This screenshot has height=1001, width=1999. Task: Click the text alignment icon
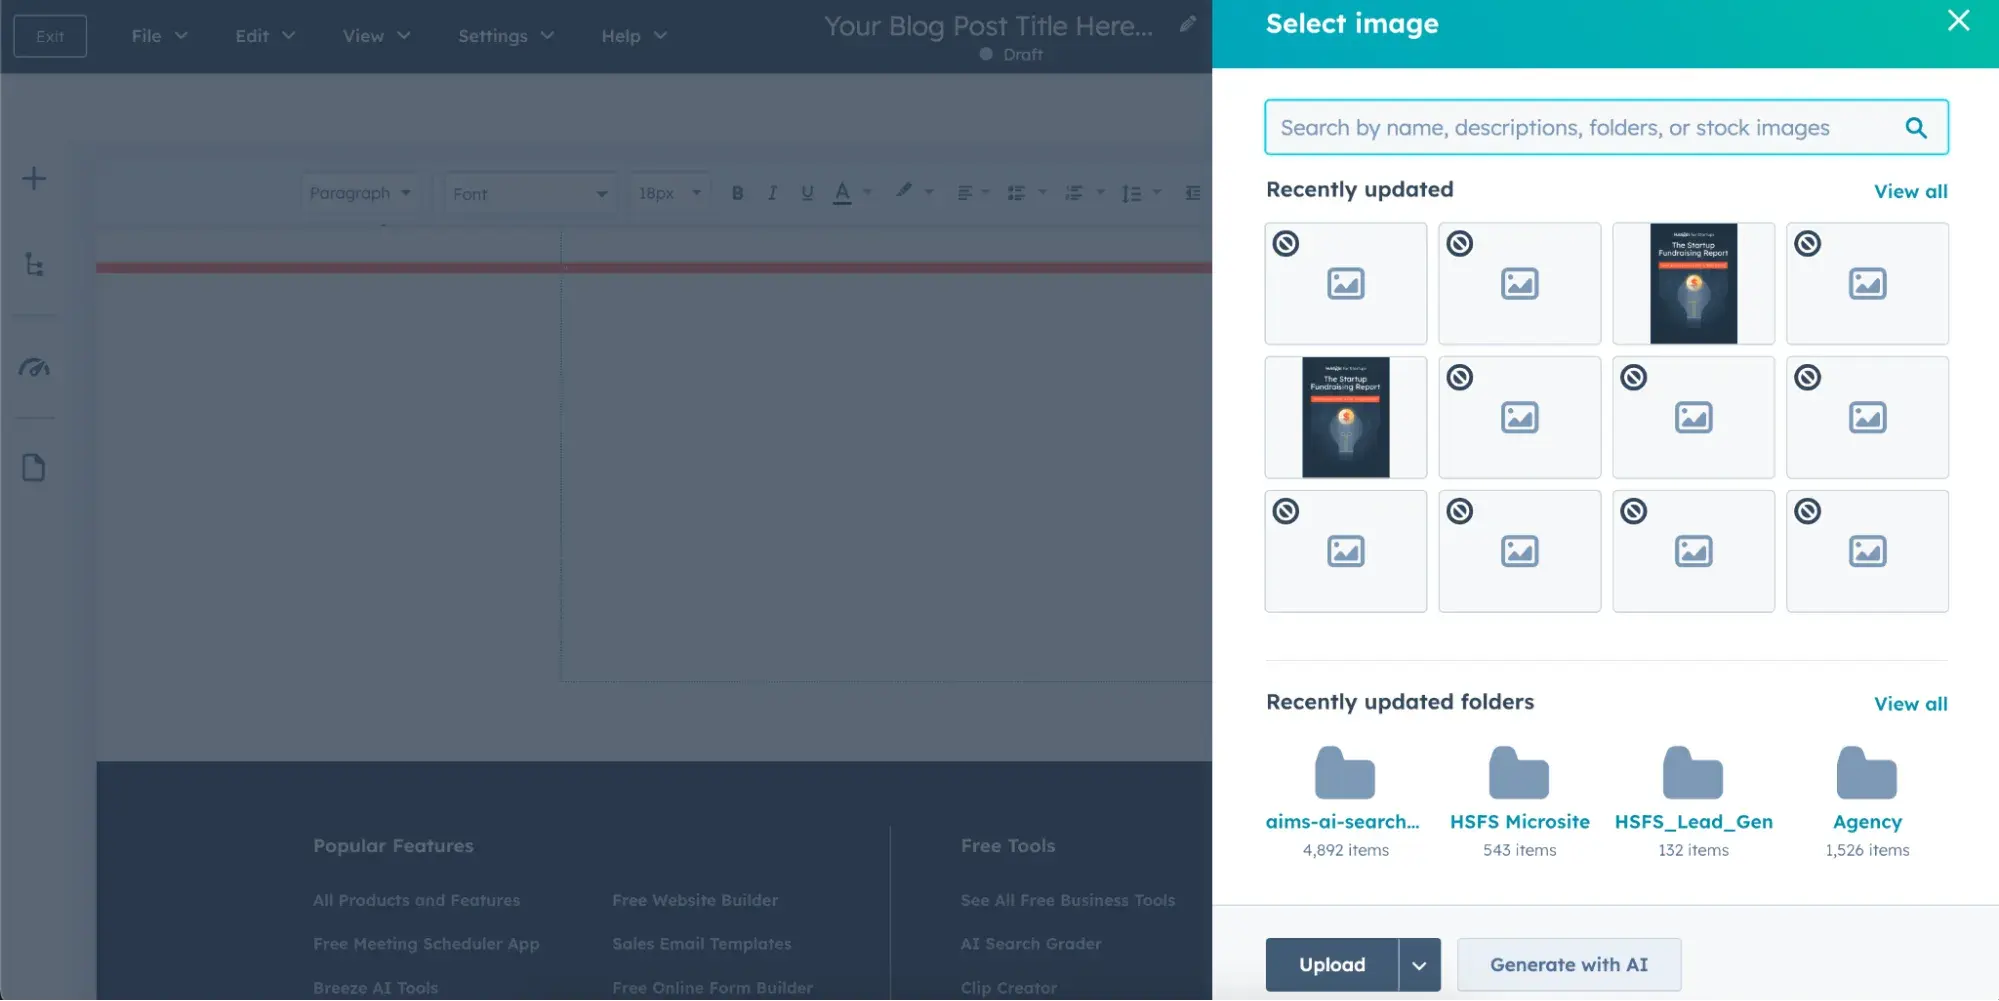(965, 193)
